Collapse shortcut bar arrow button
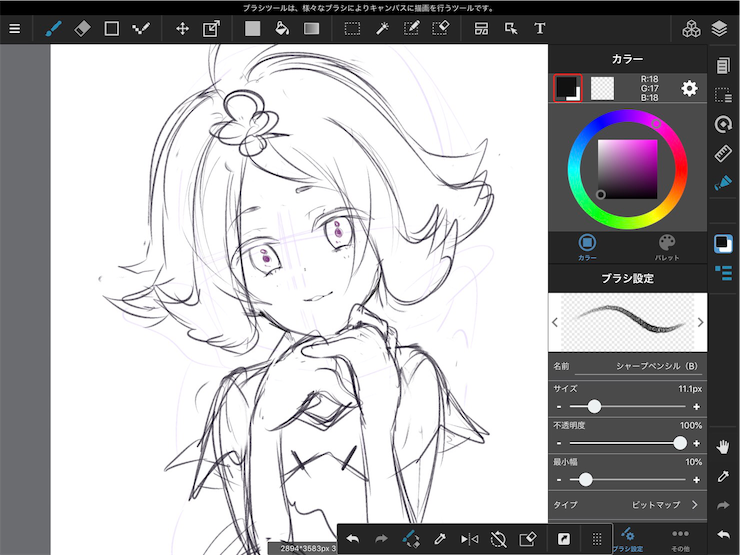Image resolution: width=740 pixels, height=555 pixels. click(x=563, y=538)
